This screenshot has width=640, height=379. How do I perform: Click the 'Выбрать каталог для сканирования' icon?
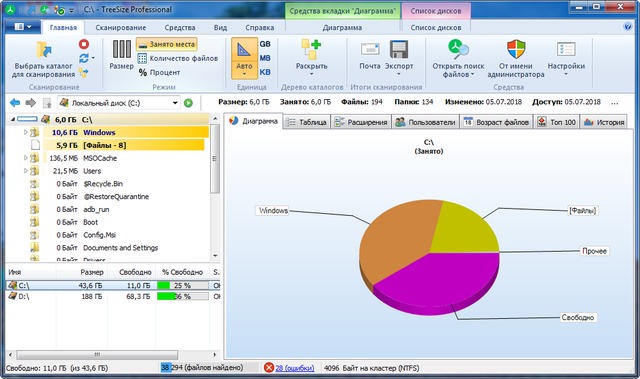click(44, 51)
